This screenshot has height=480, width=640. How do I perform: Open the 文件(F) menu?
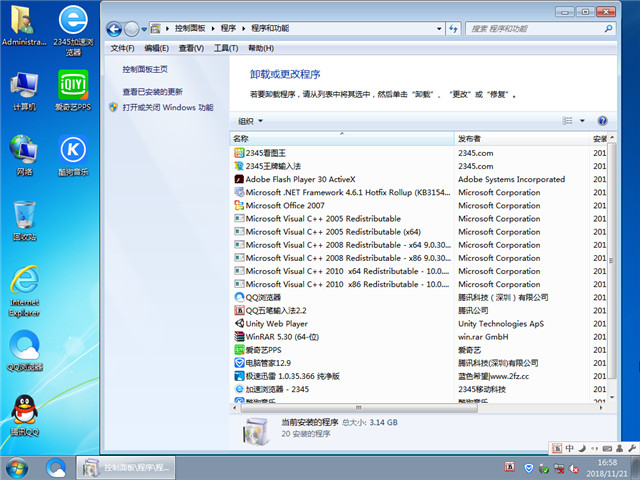(122, 48)
